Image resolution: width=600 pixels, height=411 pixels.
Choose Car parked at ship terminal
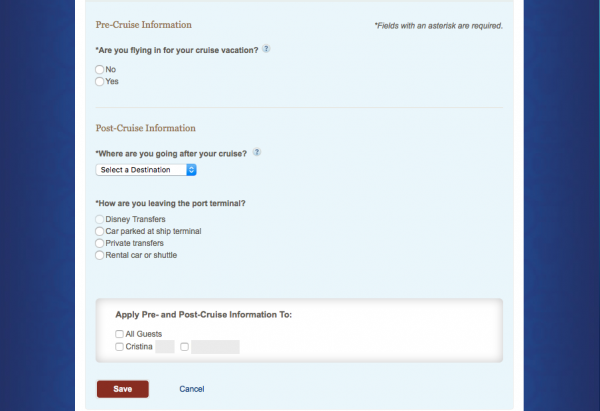click(99, 231)
